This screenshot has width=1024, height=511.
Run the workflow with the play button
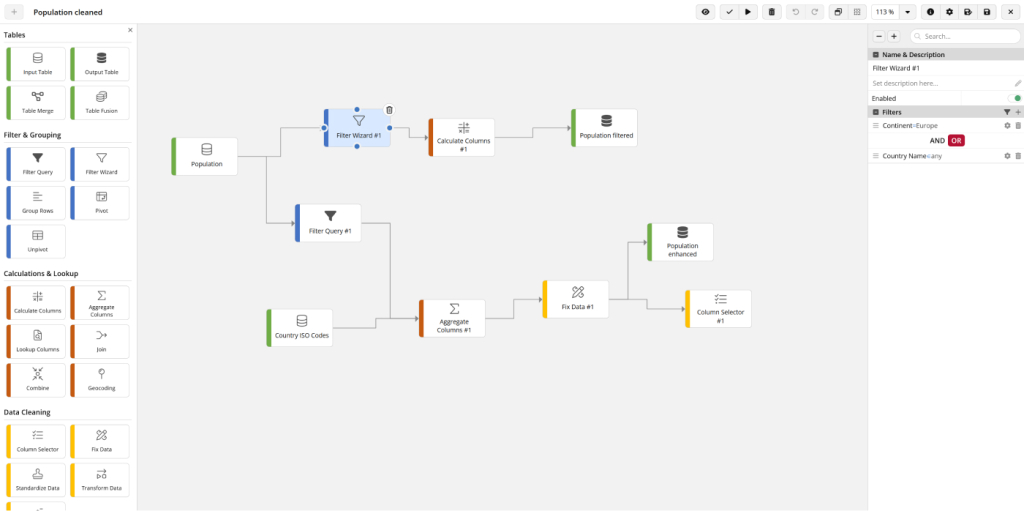[748, 12]
